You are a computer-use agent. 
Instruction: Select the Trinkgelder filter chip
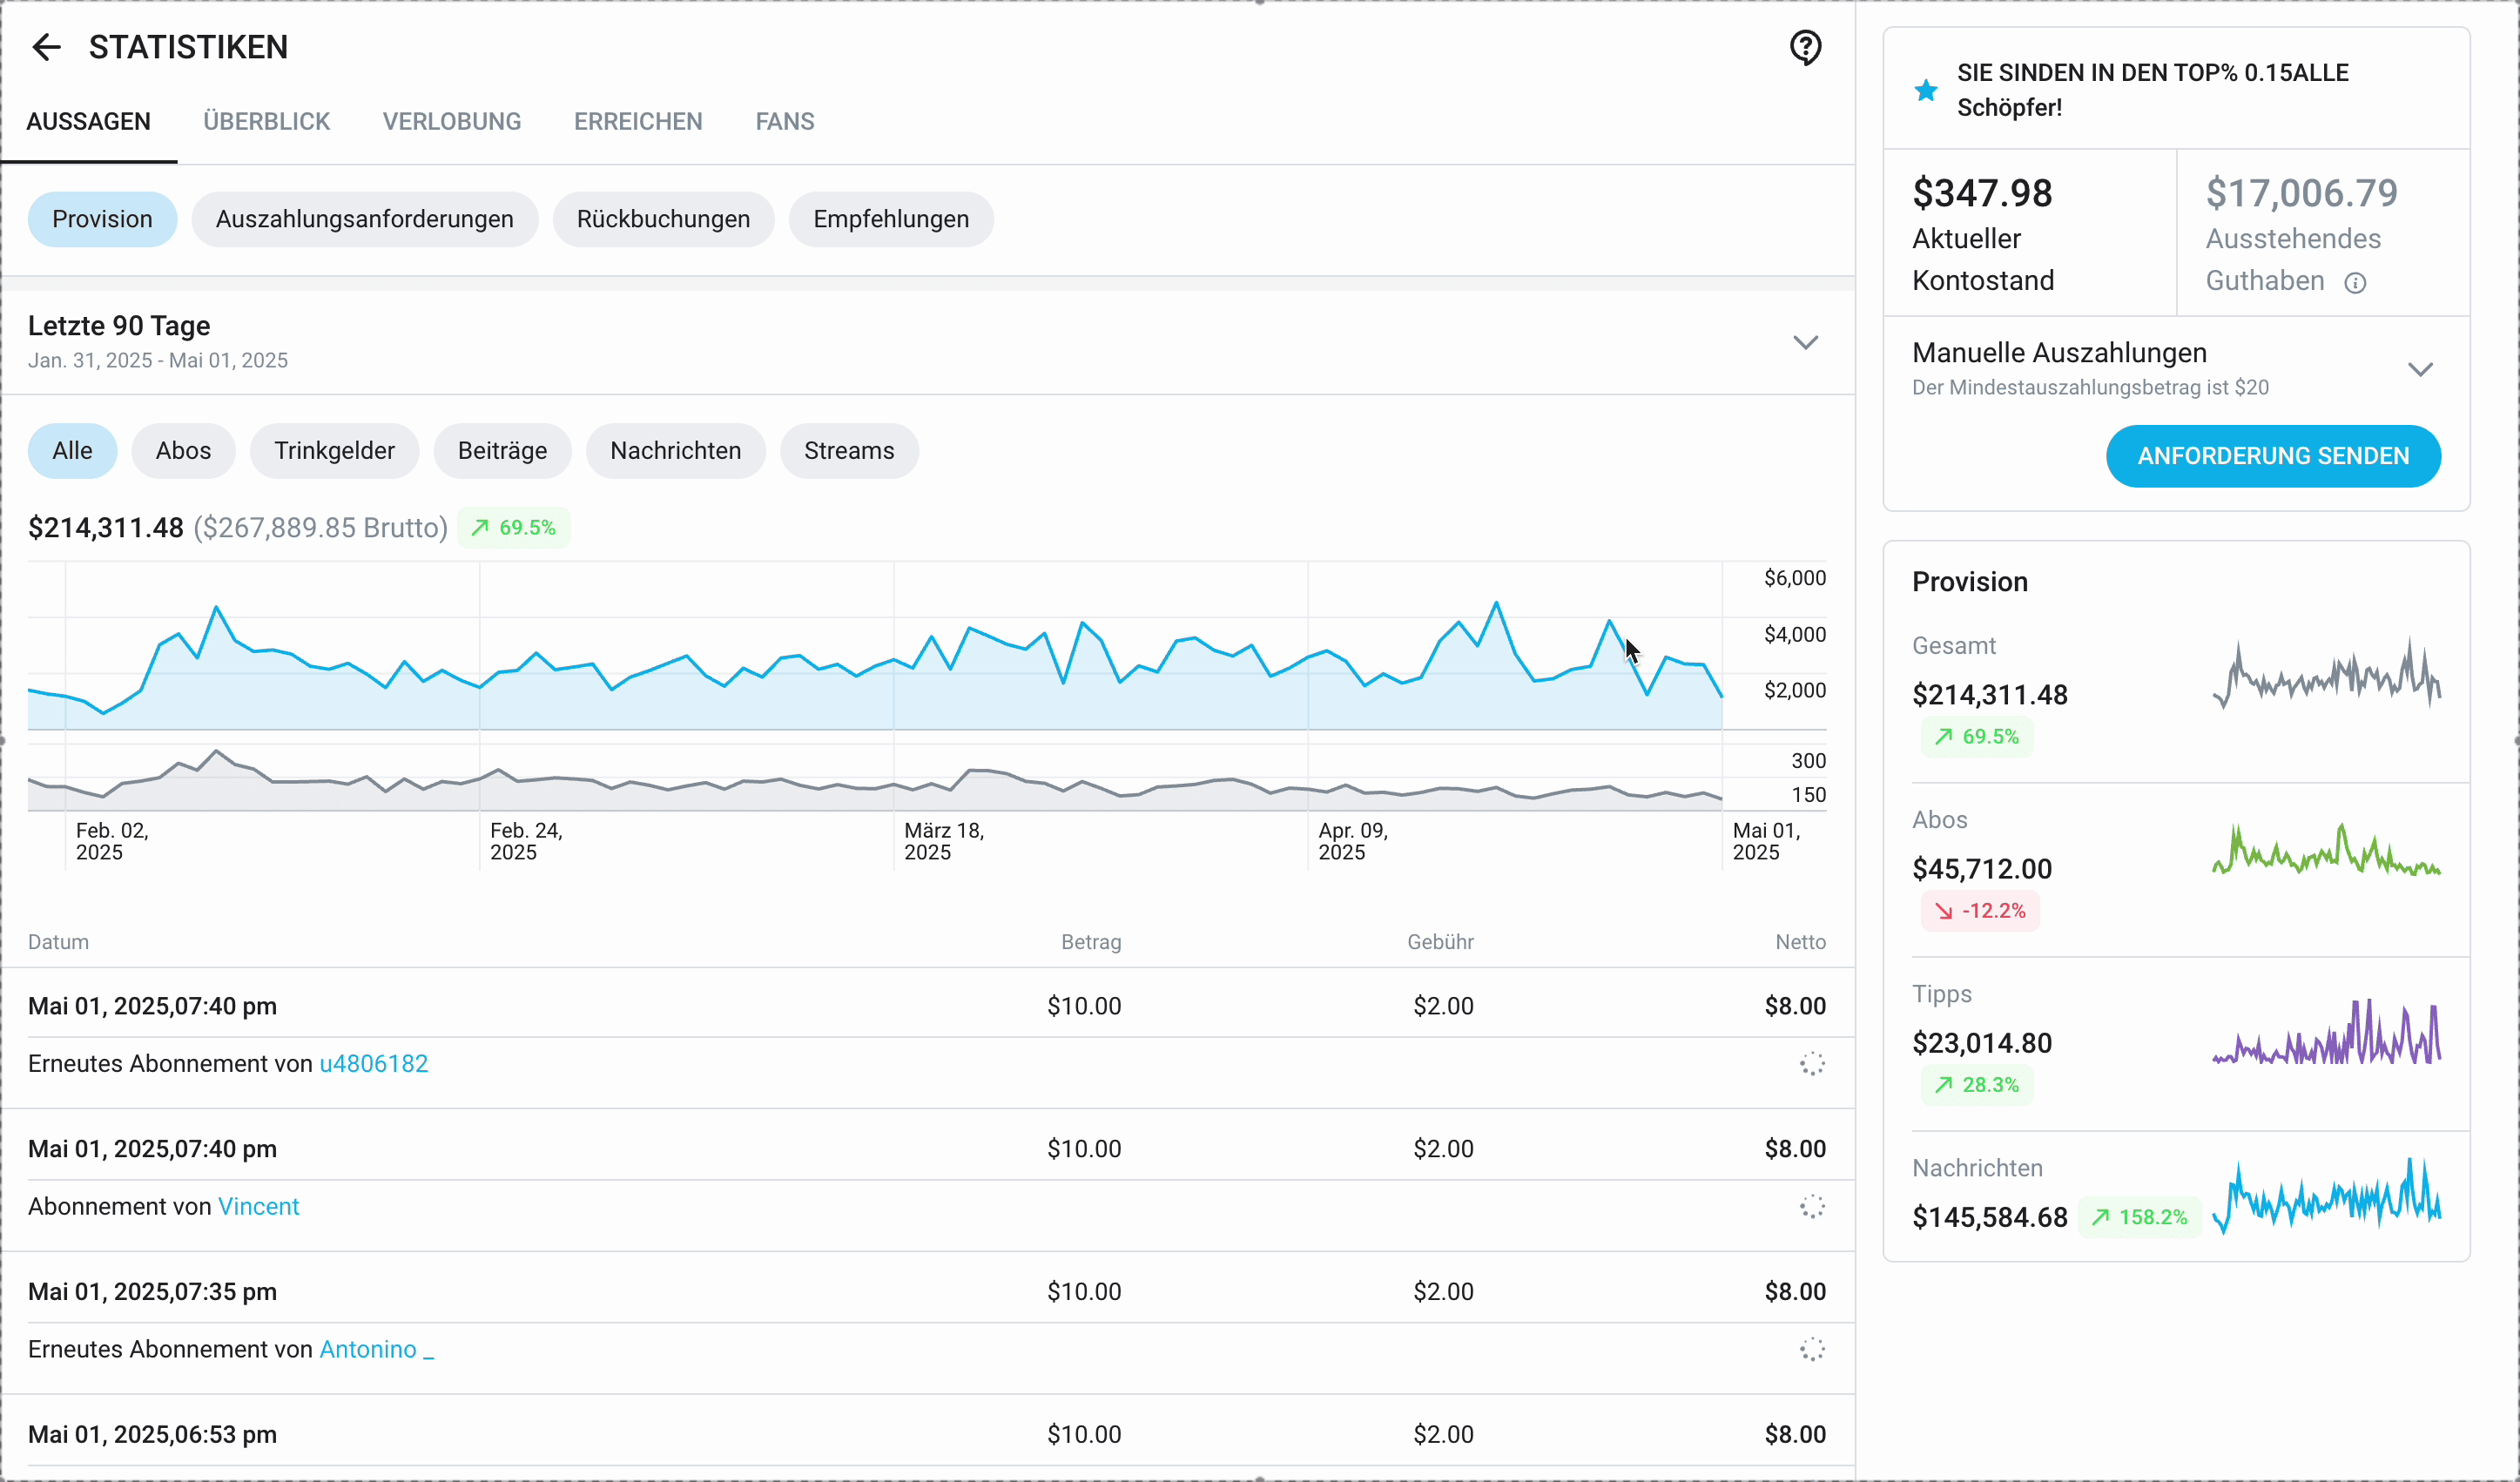334,451
